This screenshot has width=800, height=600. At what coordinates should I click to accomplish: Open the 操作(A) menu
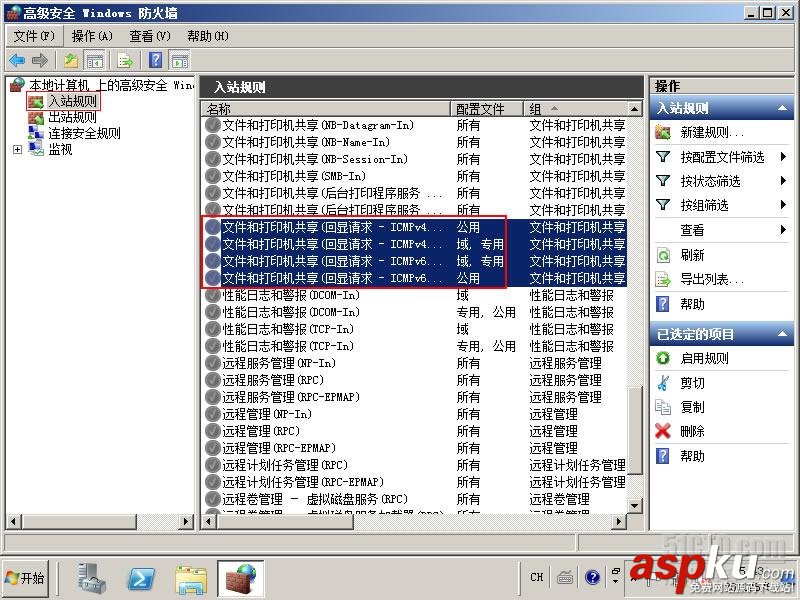[x=90, y=35]
